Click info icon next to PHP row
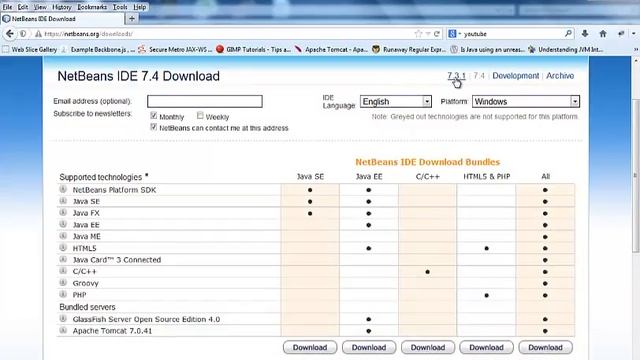This screenshot has height=360, width=640. click(63, 294)
